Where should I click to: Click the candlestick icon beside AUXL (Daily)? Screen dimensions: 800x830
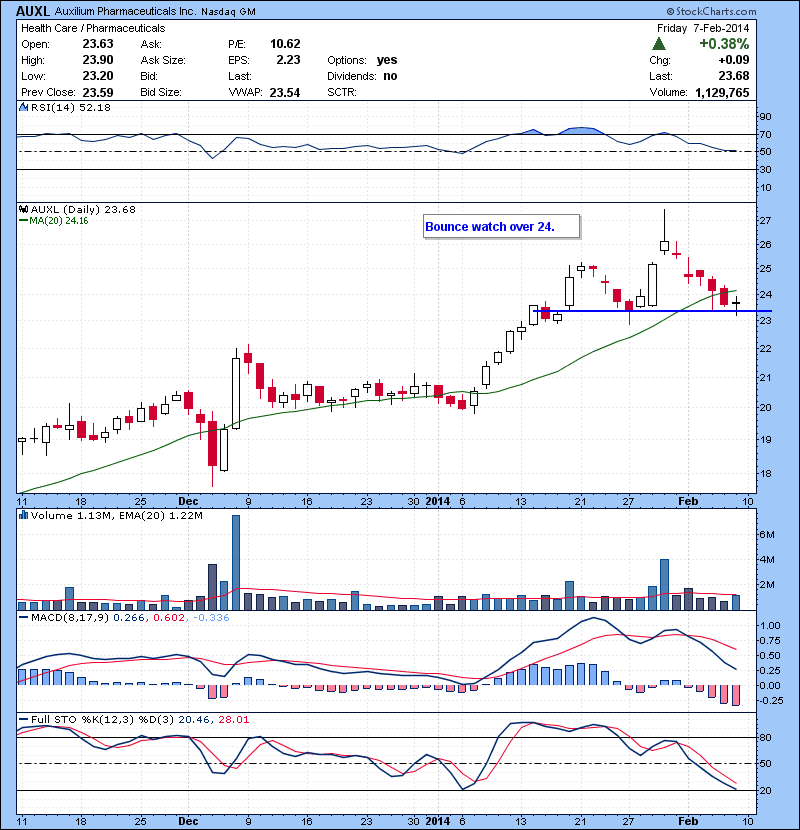point(24,210)
